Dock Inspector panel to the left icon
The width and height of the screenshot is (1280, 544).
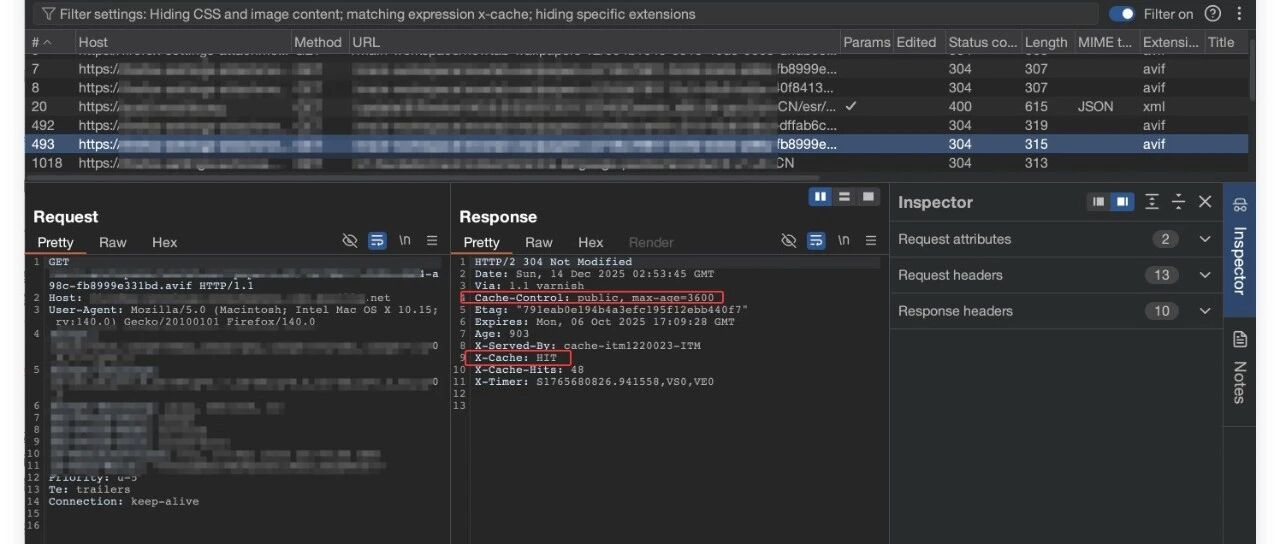pyautogui.click(x=1099, y=202)
